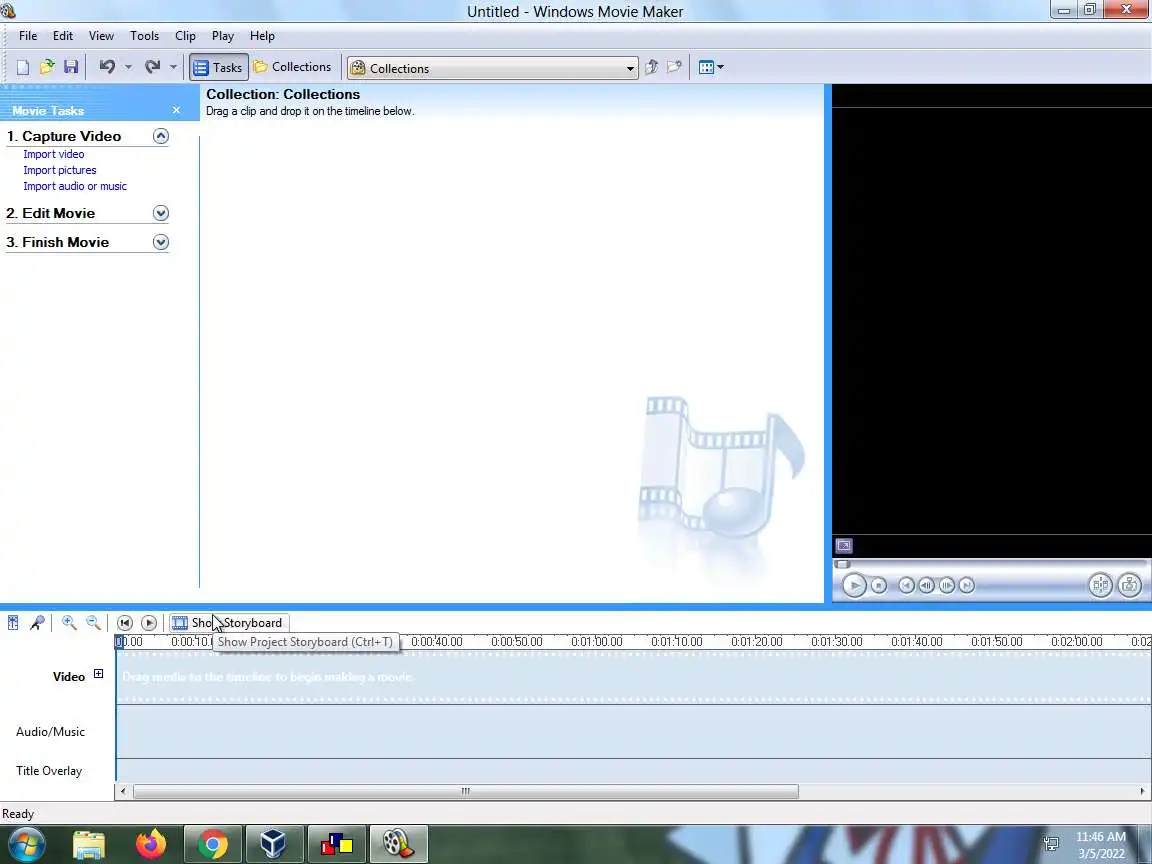Open the redo history dropdown arrow
The image size is (1152, 864).
click(173, 68)
